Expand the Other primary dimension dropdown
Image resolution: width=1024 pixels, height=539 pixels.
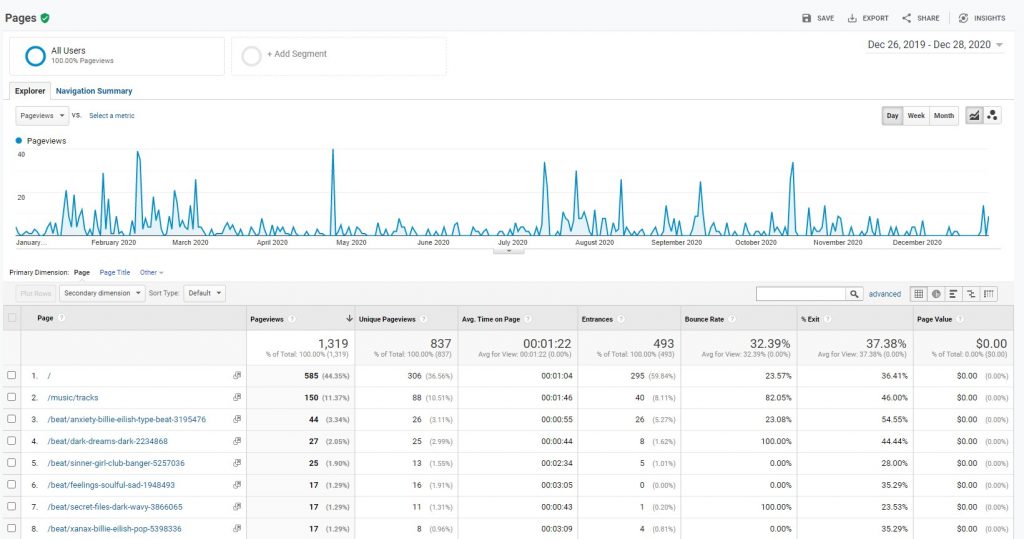click(x=152, y=272)
